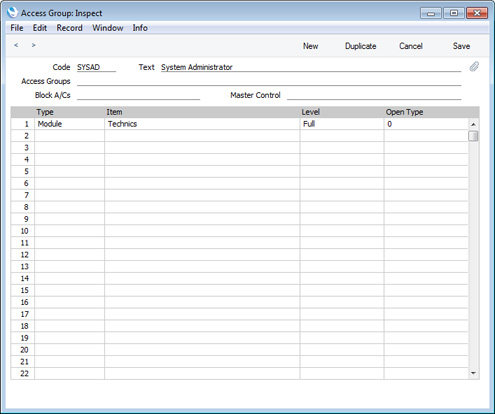Screen dimensions: 495x414
Task: Click scrollbar down arrow in grid
Action: [x=473, y=373]
